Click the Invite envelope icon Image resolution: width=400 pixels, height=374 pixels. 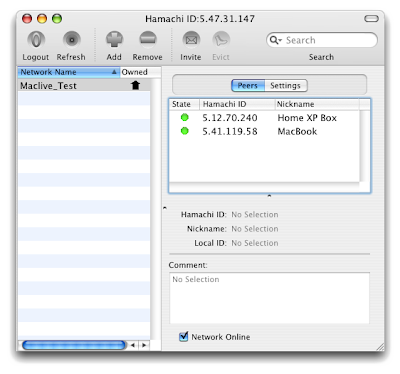pos(191,40)
